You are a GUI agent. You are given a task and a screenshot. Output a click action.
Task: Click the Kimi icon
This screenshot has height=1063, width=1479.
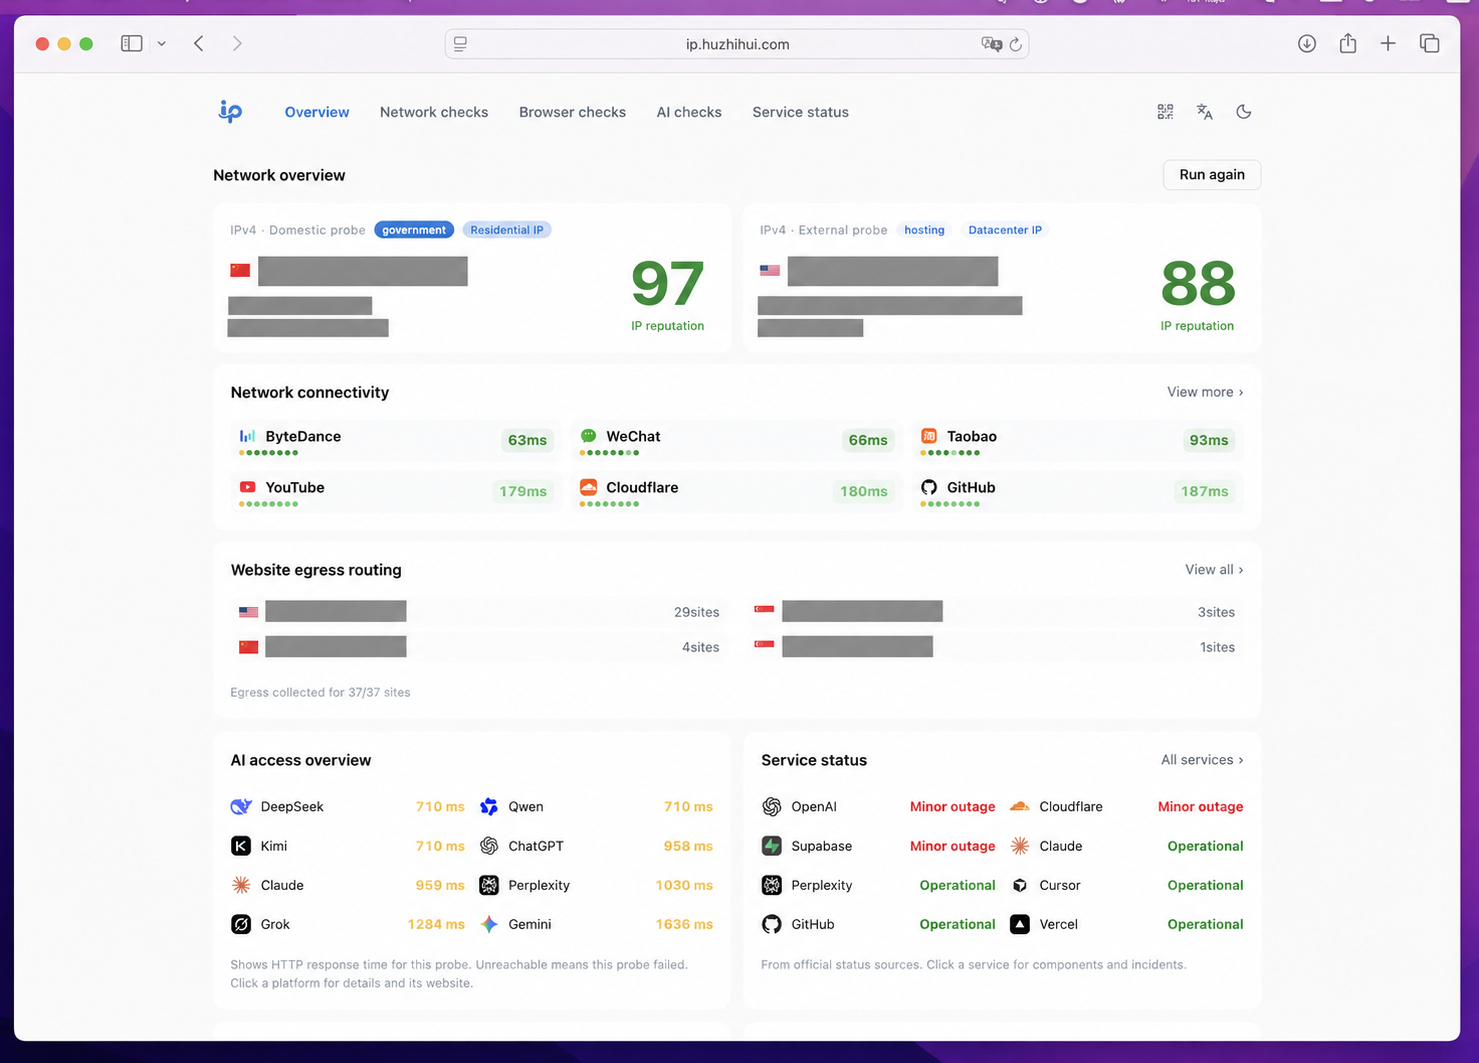point(241,846)
